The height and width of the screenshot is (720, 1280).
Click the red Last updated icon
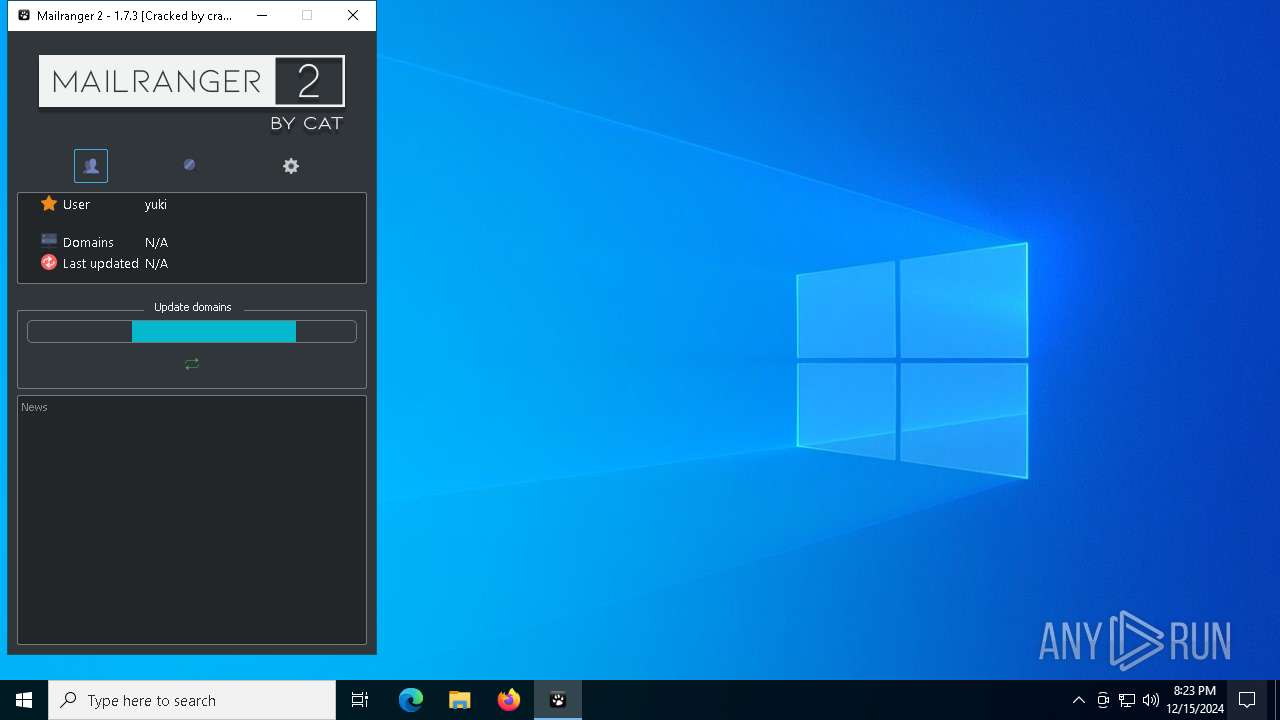(x=49, y=262)
